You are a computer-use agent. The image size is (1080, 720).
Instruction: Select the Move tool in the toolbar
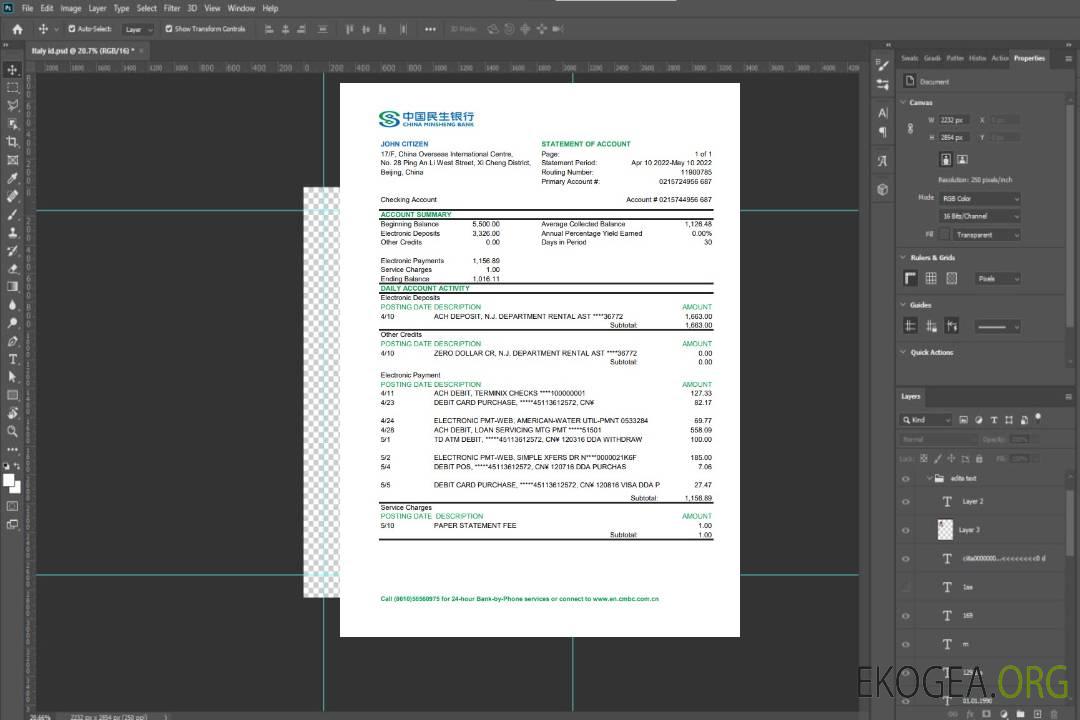[12, 69]
